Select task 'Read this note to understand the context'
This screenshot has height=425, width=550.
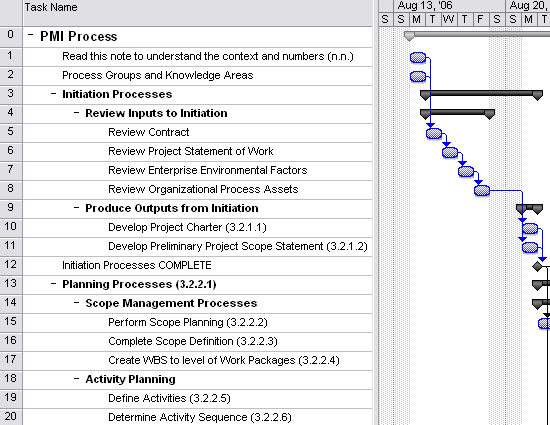[208, 56]
